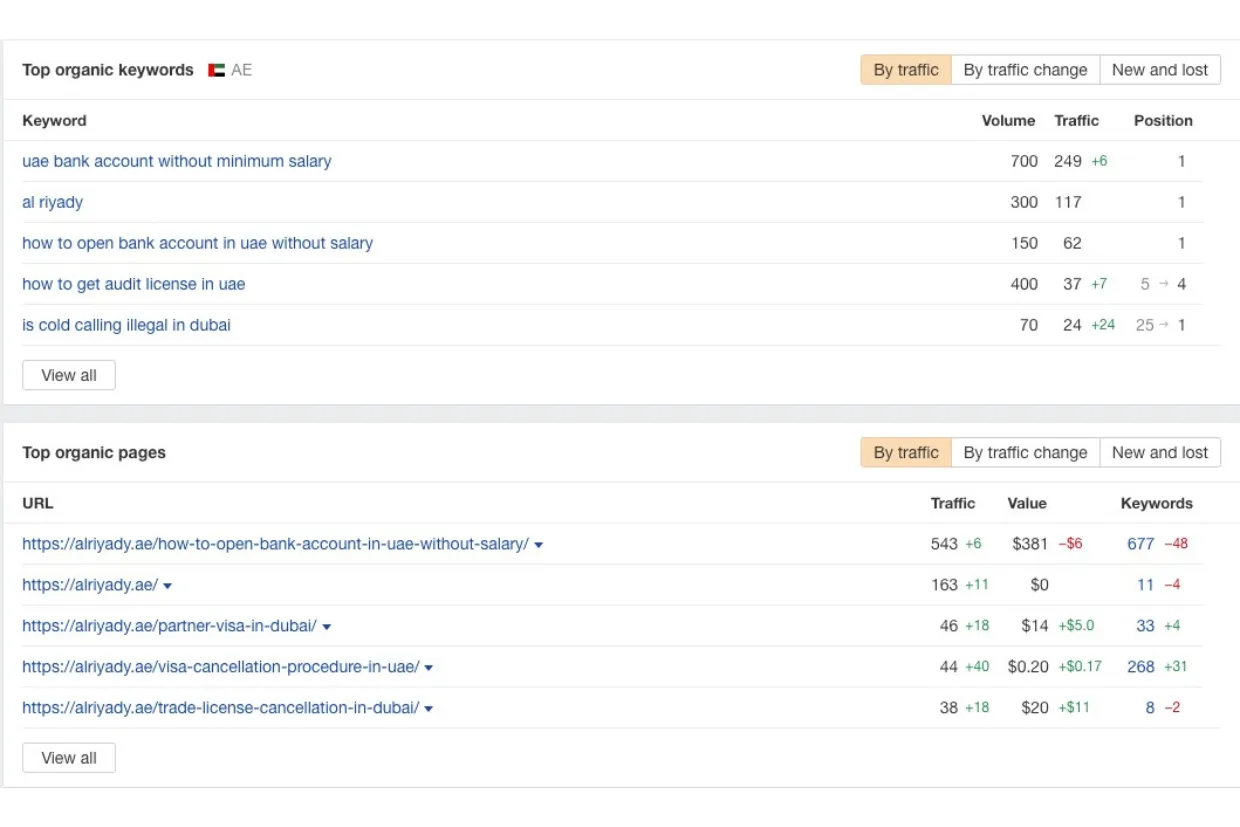
Task: Open keyword uae bank account without minimum salary
Action: [177, 161]
